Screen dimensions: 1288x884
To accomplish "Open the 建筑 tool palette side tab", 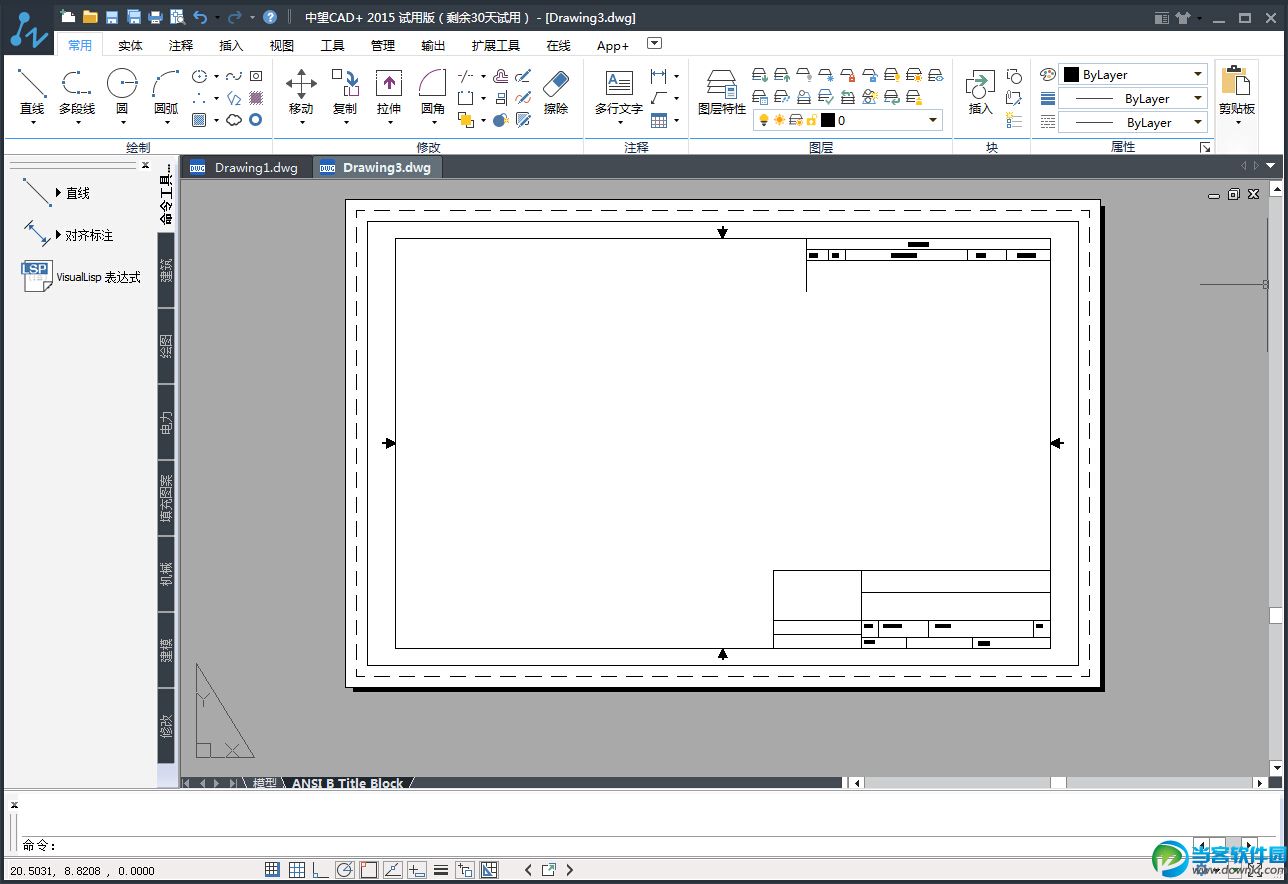I will (x=167, y=270).
